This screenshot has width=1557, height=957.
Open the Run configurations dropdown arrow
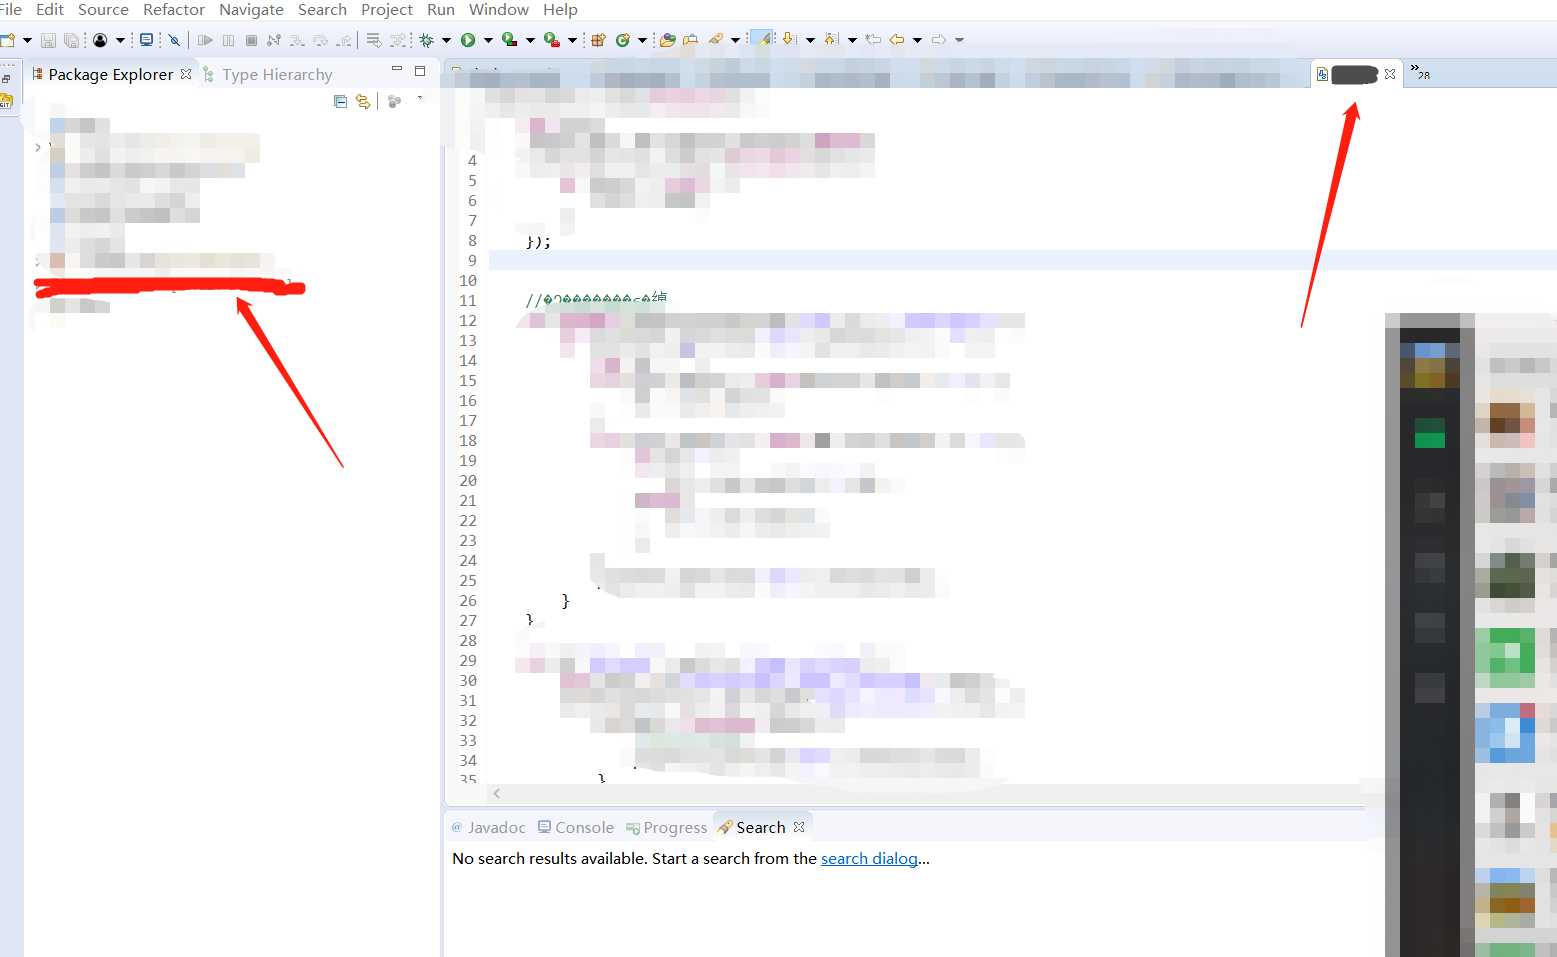[488, 40]
